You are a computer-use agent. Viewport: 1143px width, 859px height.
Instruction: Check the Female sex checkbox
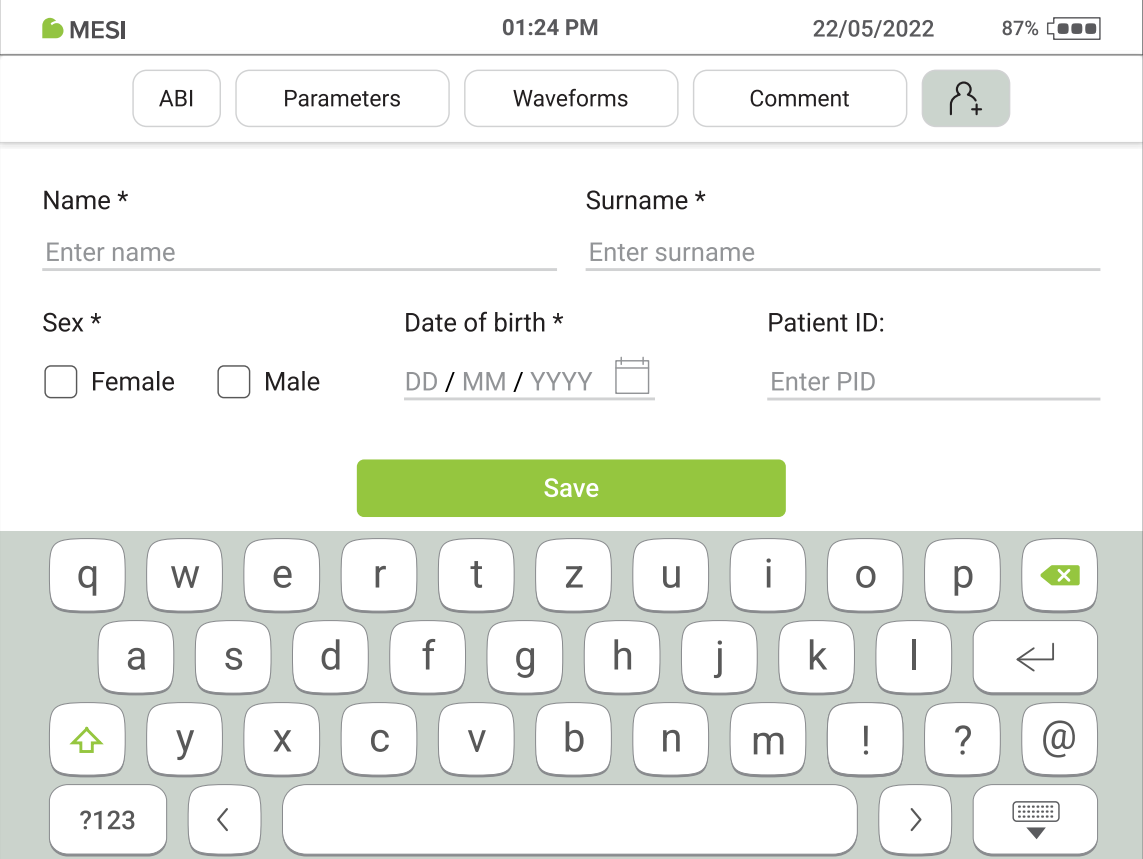pos(61,382)
